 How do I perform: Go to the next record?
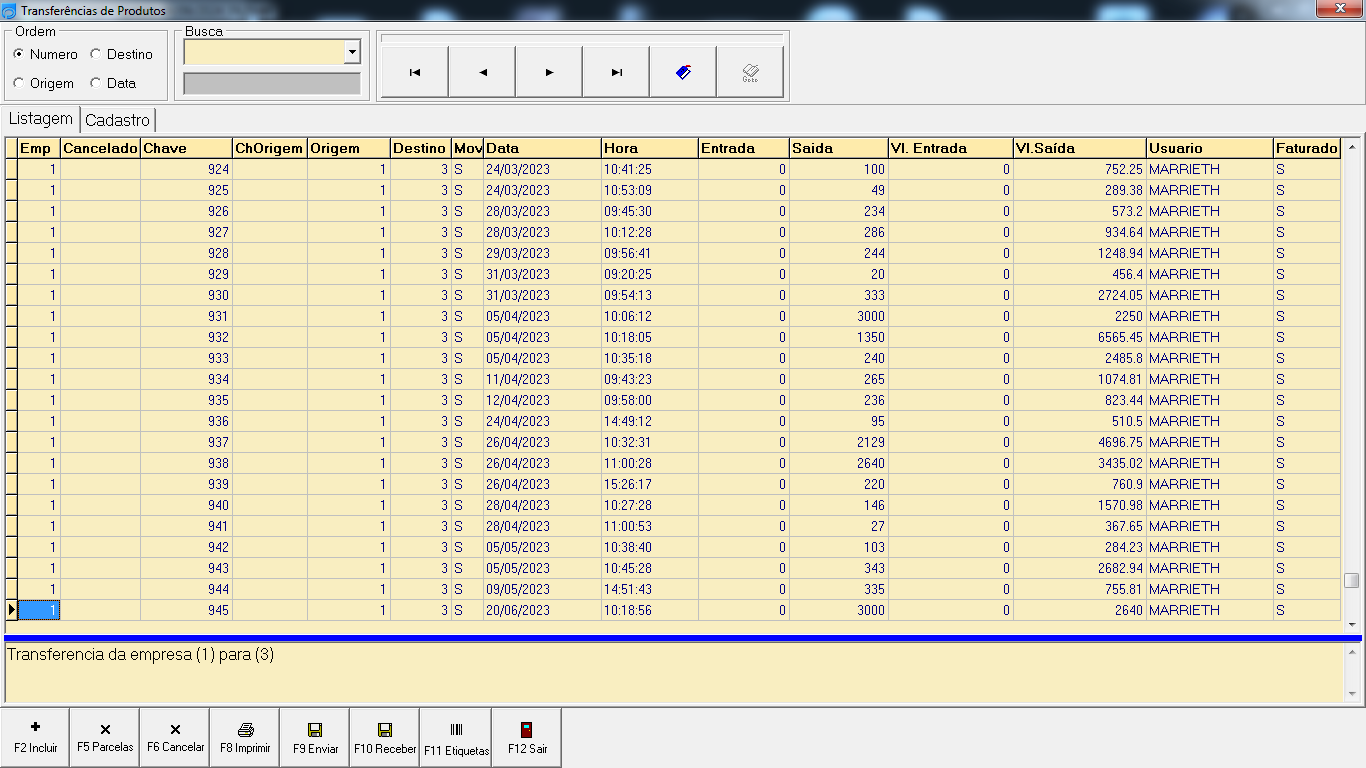coord(549,72)
